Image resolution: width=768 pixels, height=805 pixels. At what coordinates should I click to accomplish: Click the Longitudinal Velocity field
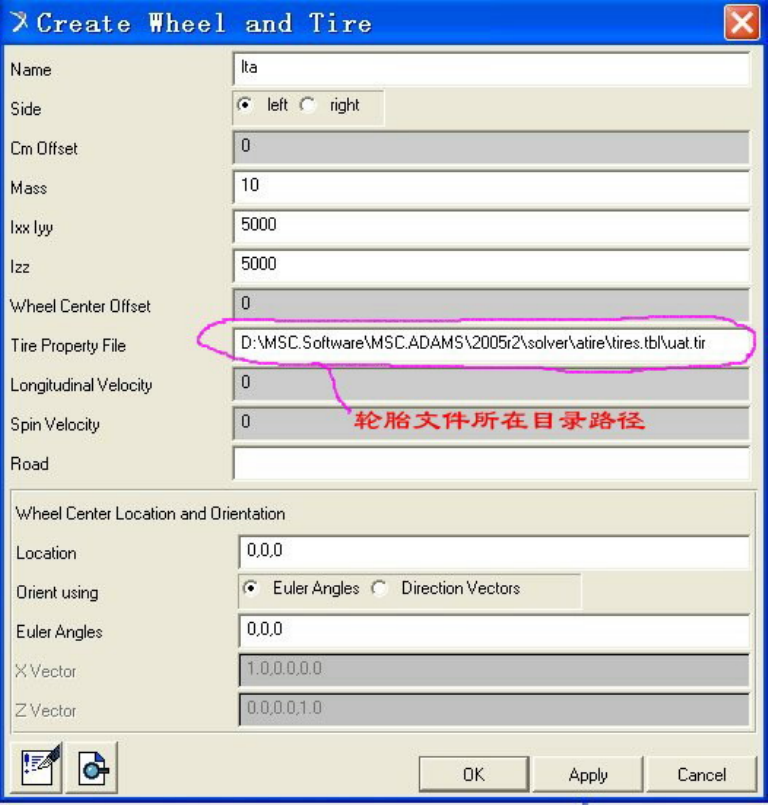tap(491, 384)
